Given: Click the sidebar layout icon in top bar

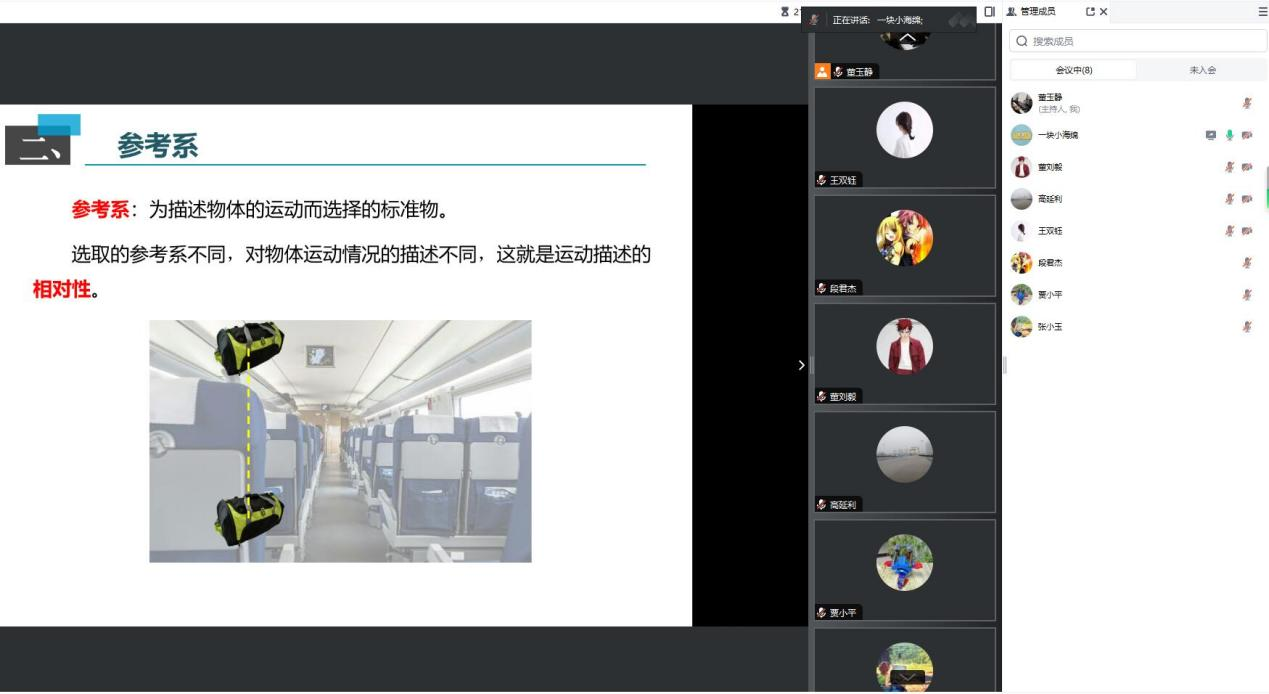Looking at the screenshot, I should click(x=989, y=12).
